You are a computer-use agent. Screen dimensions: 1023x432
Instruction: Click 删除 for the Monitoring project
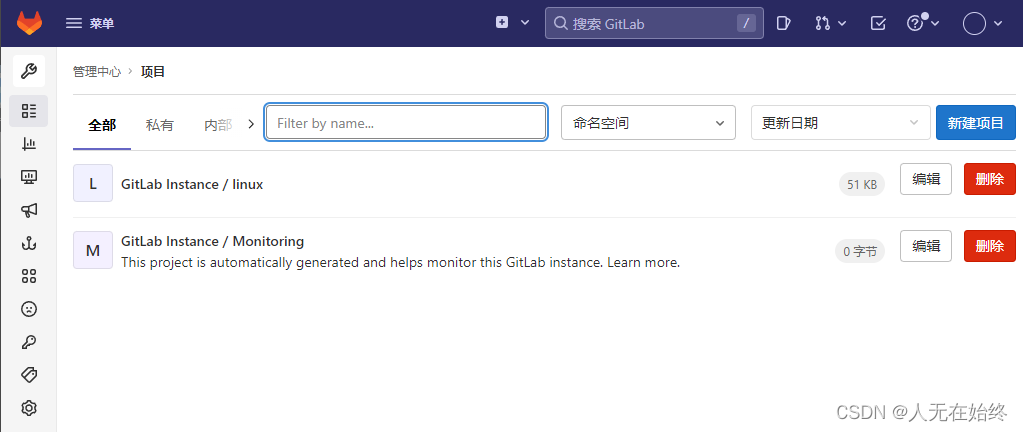pos(990,246)
